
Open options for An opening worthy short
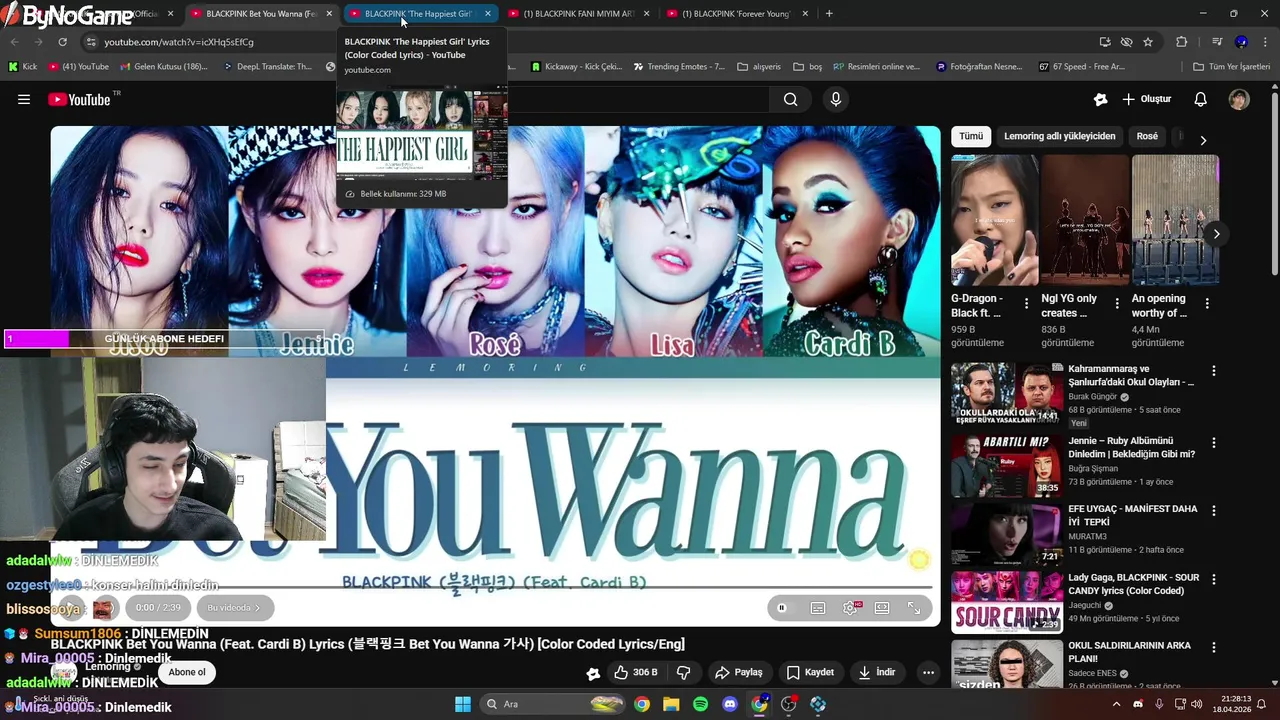[x=1207, y=303]
